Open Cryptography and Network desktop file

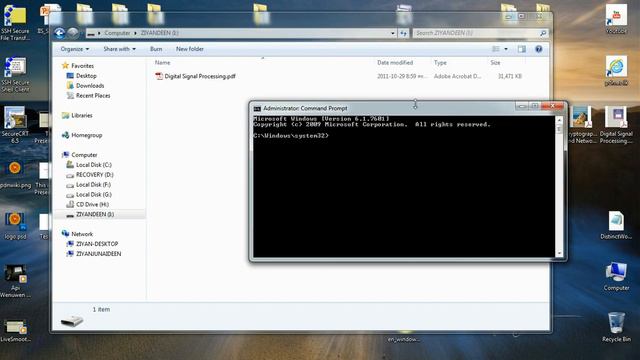(582, 124)
